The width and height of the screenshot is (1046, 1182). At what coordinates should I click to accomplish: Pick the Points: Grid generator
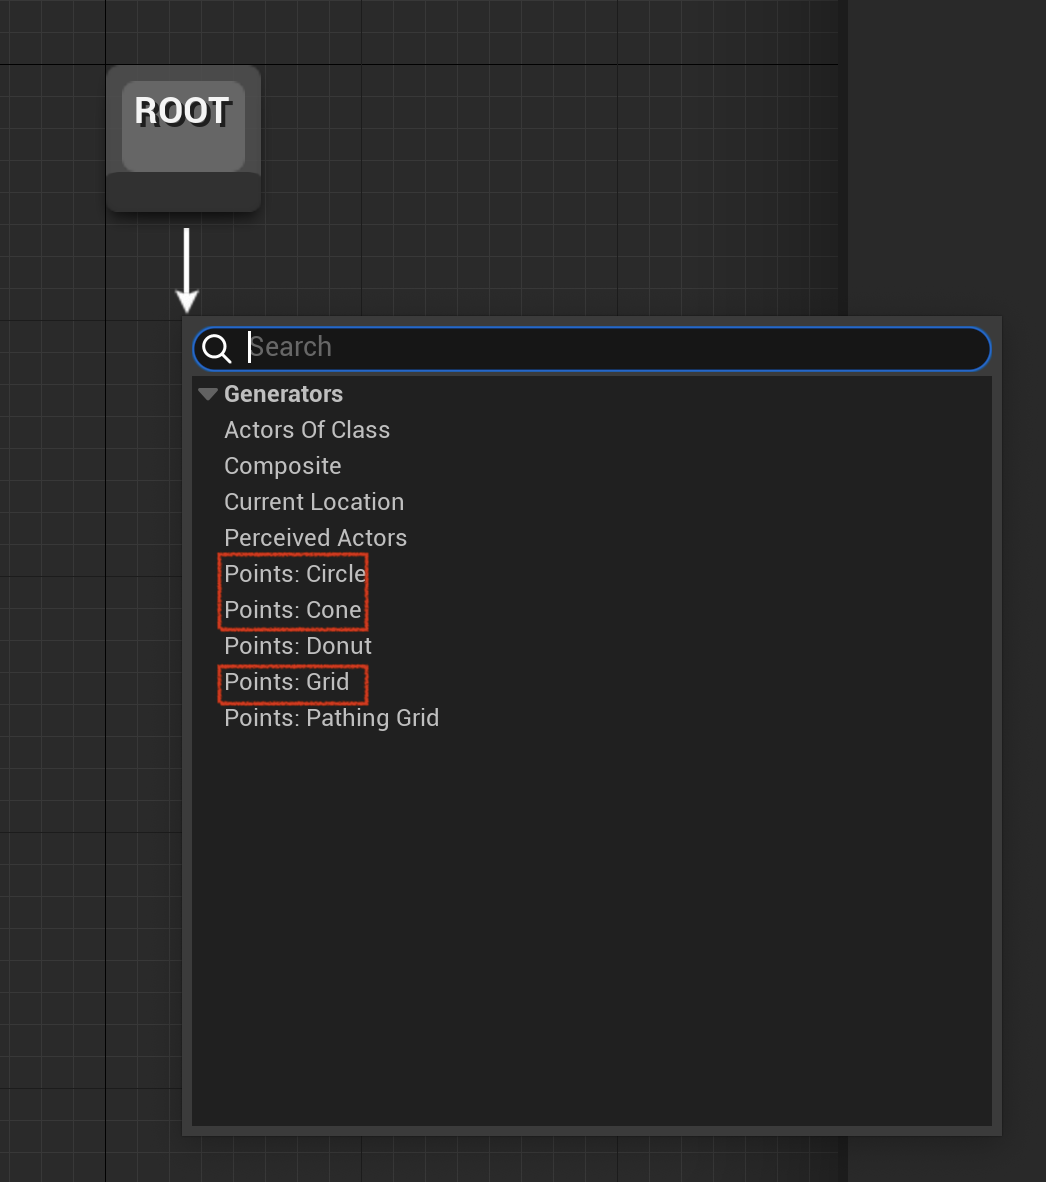pyautogui.click(x=286, y=682)
